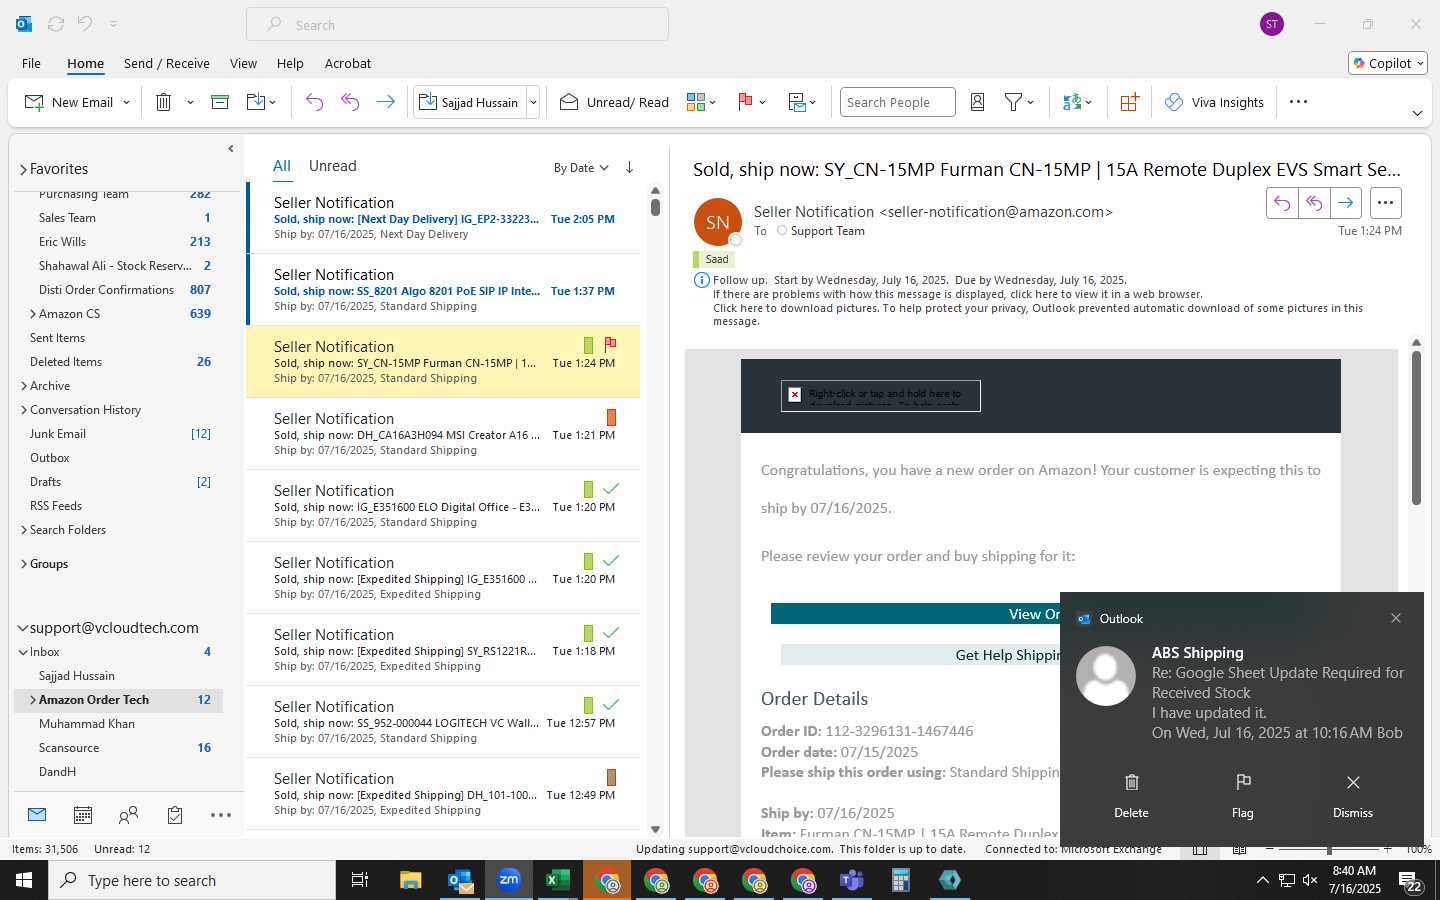Open the Acrobat tab
The image size is (1440, 900).
click(x=347, y=63)
